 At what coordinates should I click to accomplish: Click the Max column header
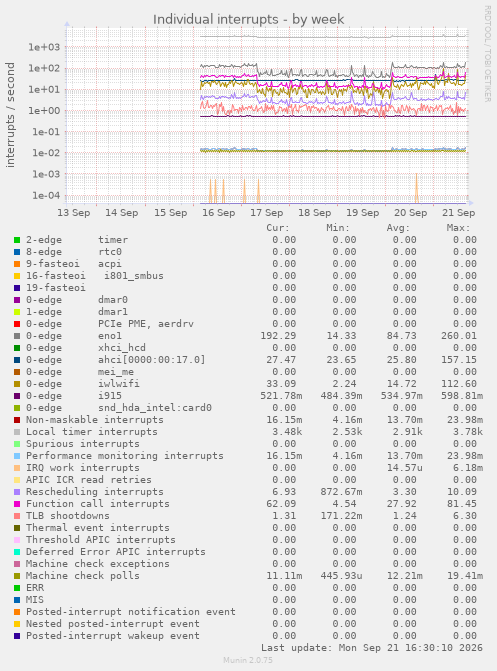[458, 228]
